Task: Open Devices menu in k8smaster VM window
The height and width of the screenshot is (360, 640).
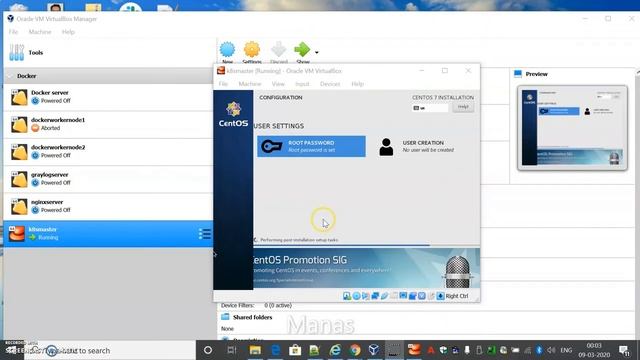Action: [330, 84]
